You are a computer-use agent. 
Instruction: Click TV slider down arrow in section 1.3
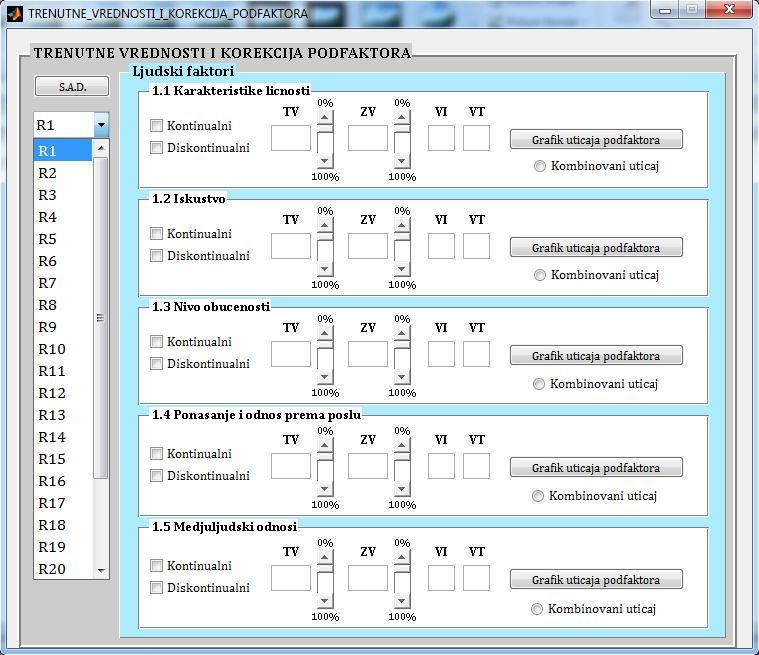pyautogui.click(x=325, y=376)
